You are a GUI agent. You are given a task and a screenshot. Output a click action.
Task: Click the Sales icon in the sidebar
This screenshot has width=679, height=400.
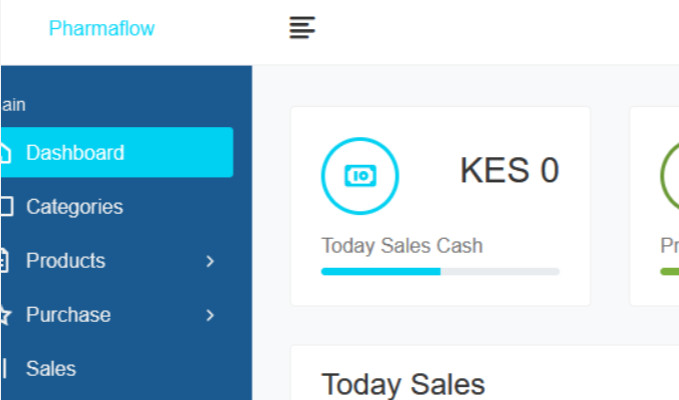5,369
